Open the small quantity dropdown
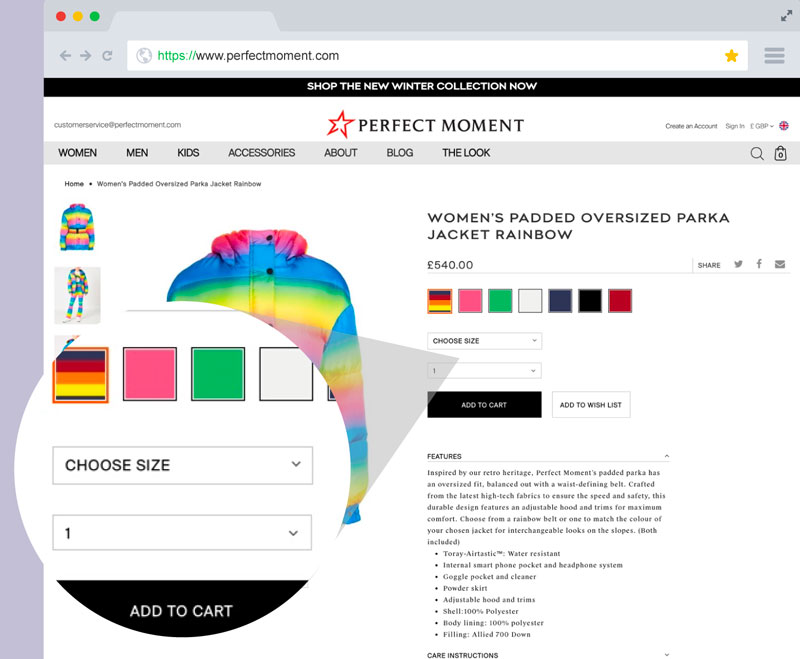 click(x=484, y=371)
